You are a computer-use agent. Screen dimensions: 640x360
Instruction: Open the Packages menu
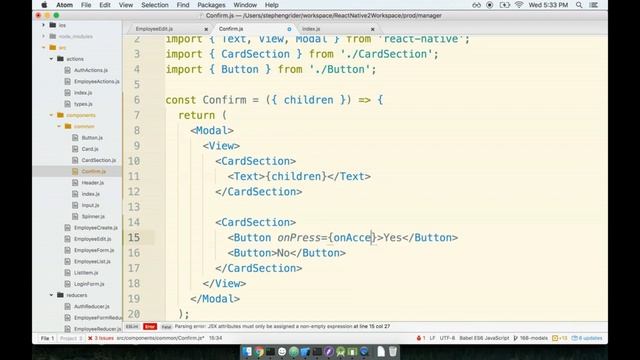(211, 5)
